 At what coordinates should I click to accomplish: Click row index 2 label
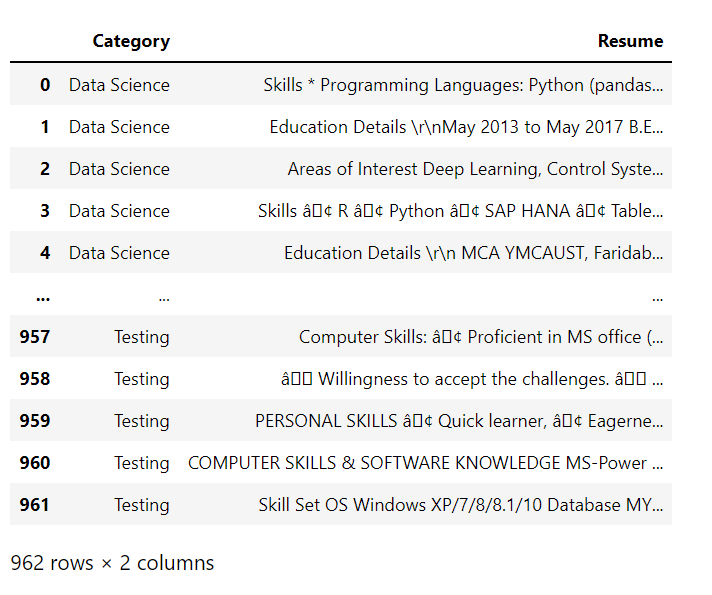point(45,169)
